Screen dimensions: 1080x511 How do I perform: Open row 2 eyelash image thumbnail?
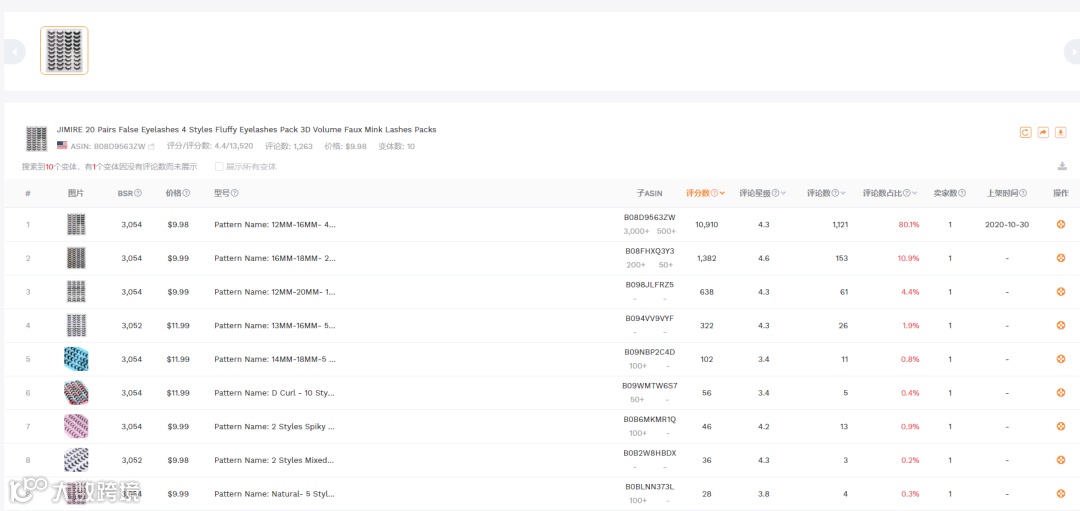point(76,258)
